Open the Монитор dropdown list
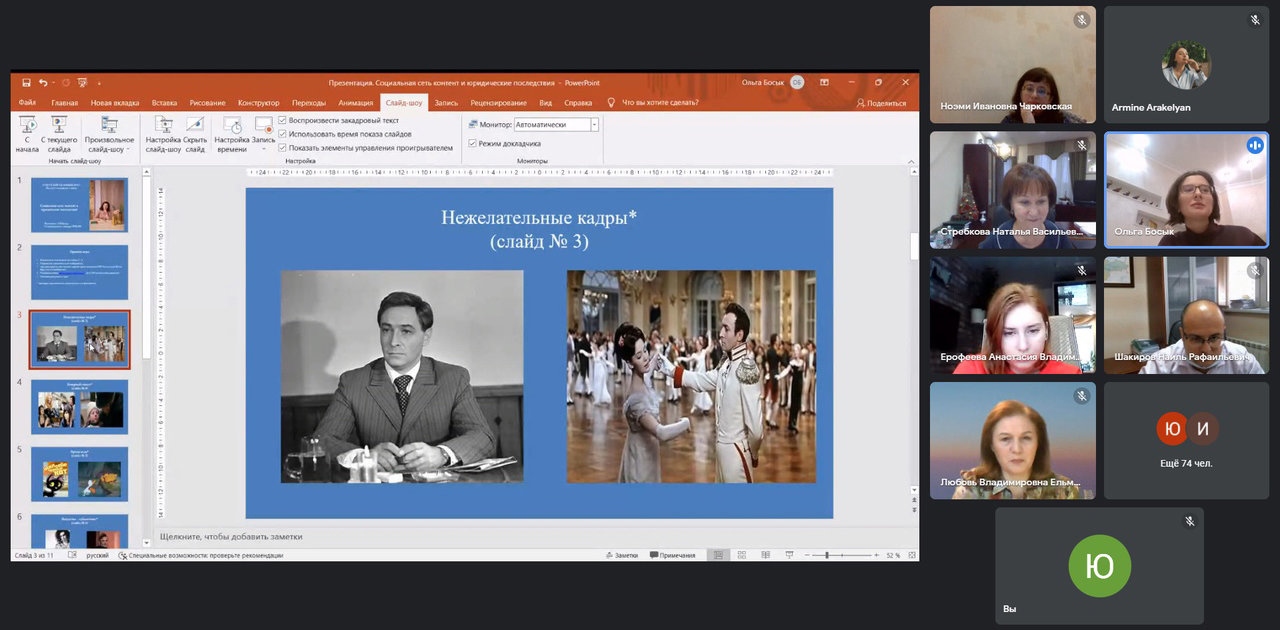The image size is (1280, 630). point(594,125)
